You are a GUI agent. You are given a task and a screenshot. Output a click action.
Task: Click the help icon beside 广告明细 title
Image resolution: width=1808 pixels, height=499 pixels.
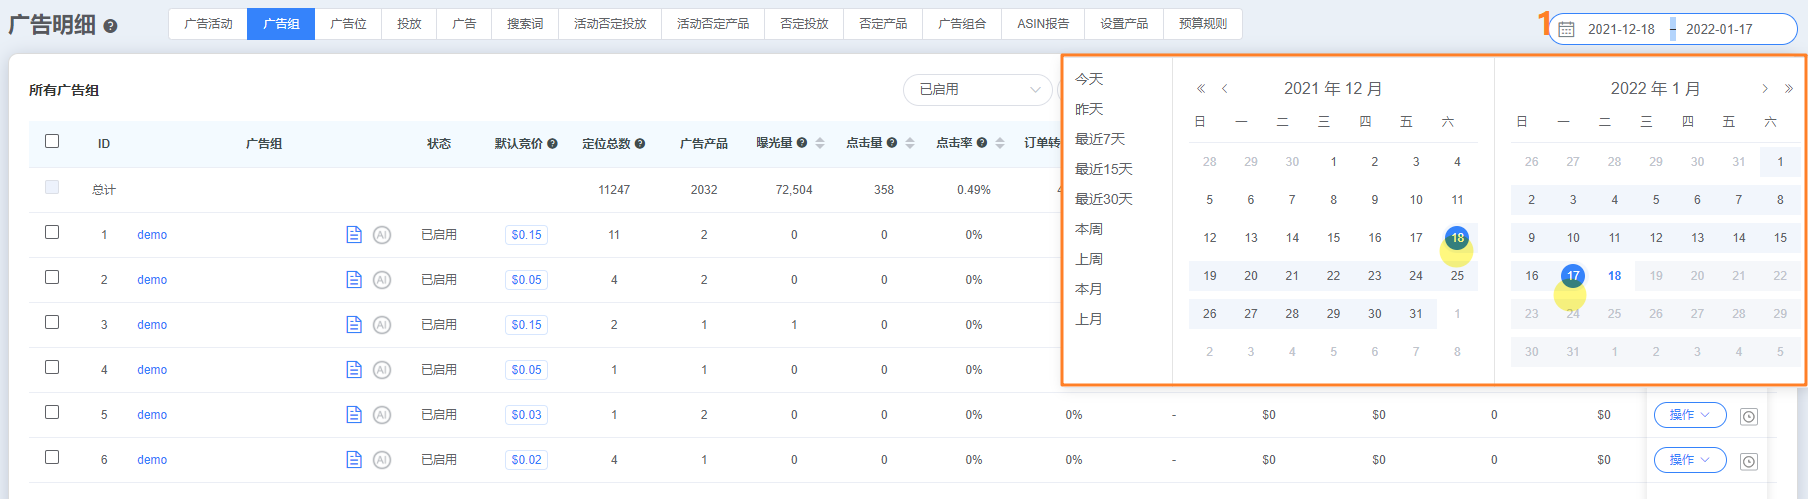pyautogui.click(x=111, y=27)
